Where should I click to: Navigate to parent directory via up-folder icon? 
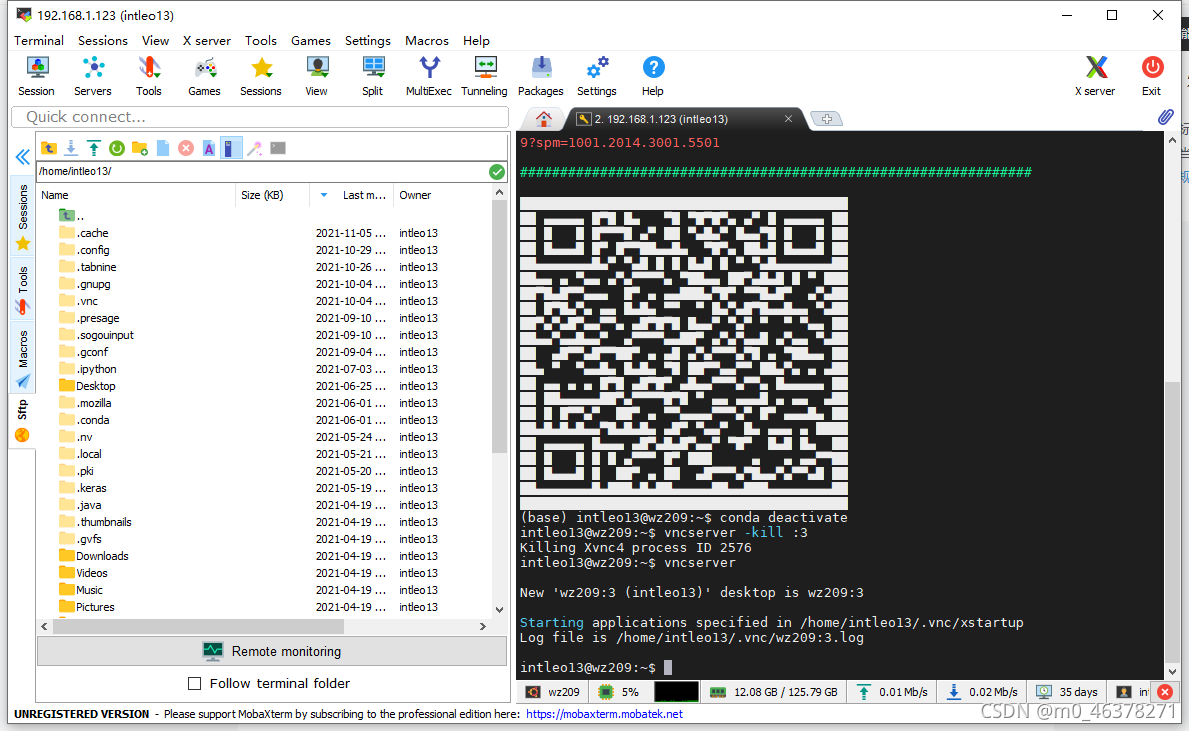(x=46, y=148)
